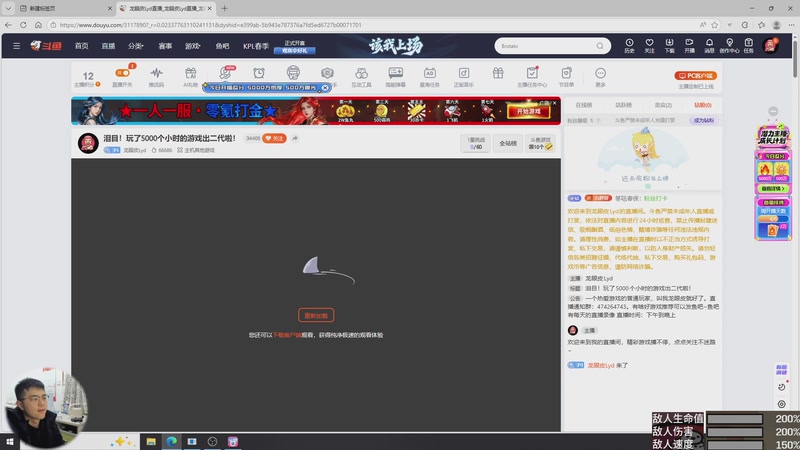Viewport: 800px width, 450px height.
Task: Click the search magnifier icon
Action: pos(600,46)
